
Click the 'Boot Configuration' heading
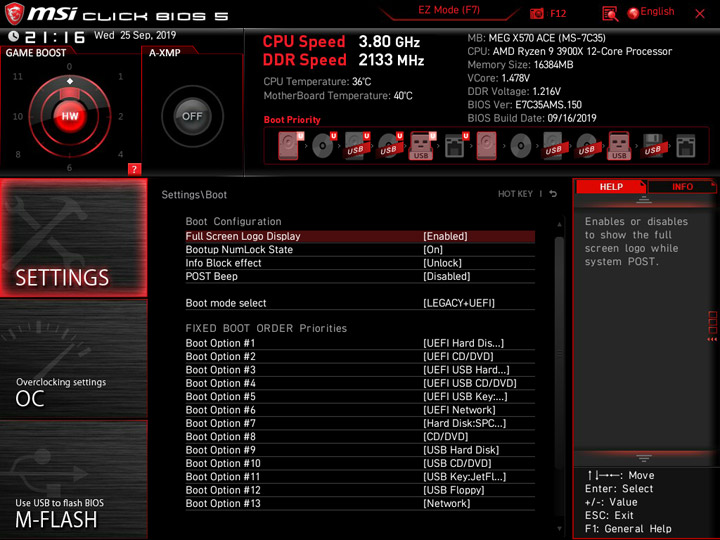click(233, 221)
